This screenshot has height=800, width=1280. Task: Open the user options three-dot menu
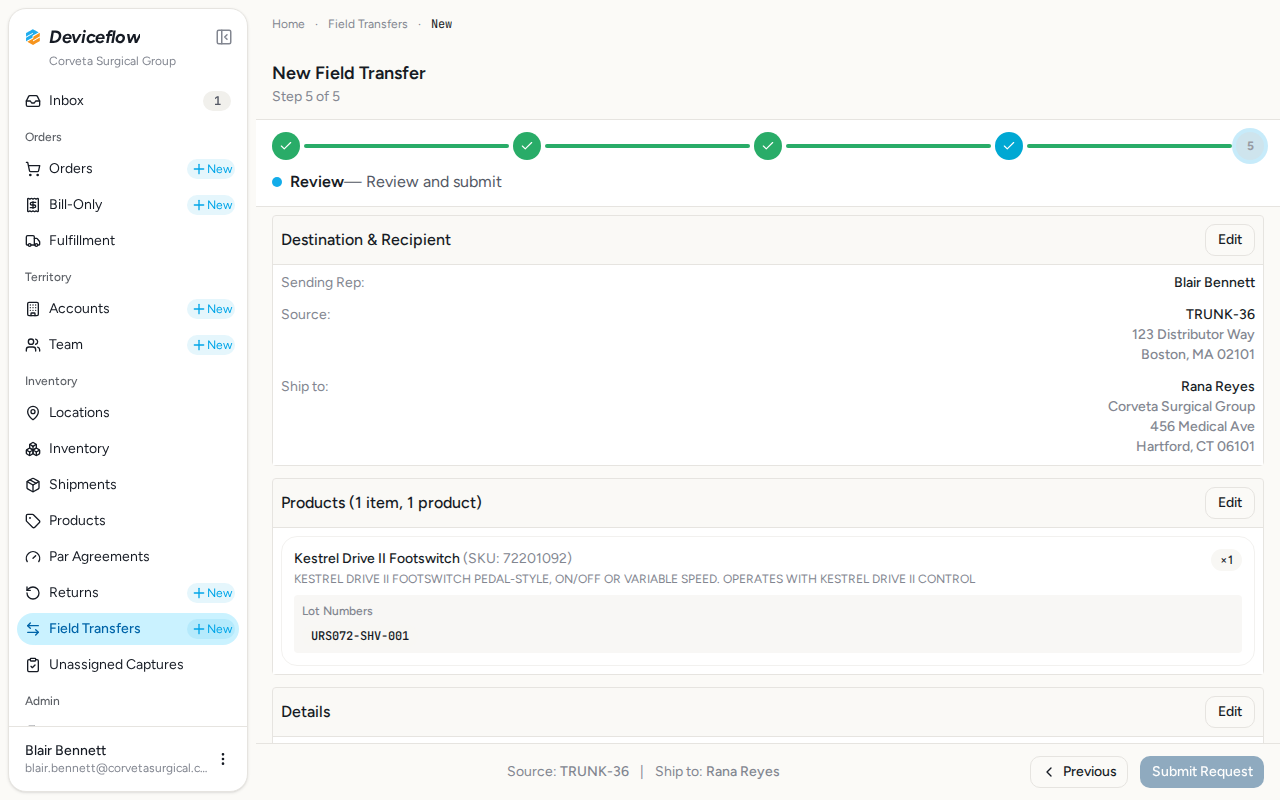[223, 759]
